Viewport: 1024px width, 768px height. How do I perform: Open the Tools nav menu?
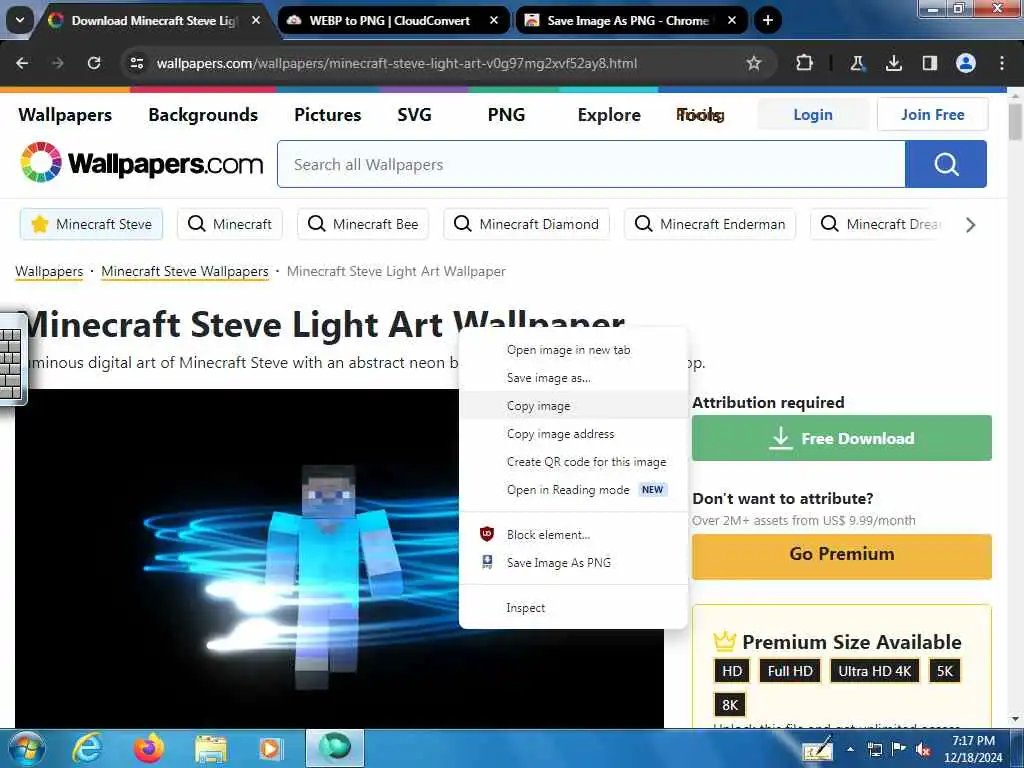[x=700, y=115]
